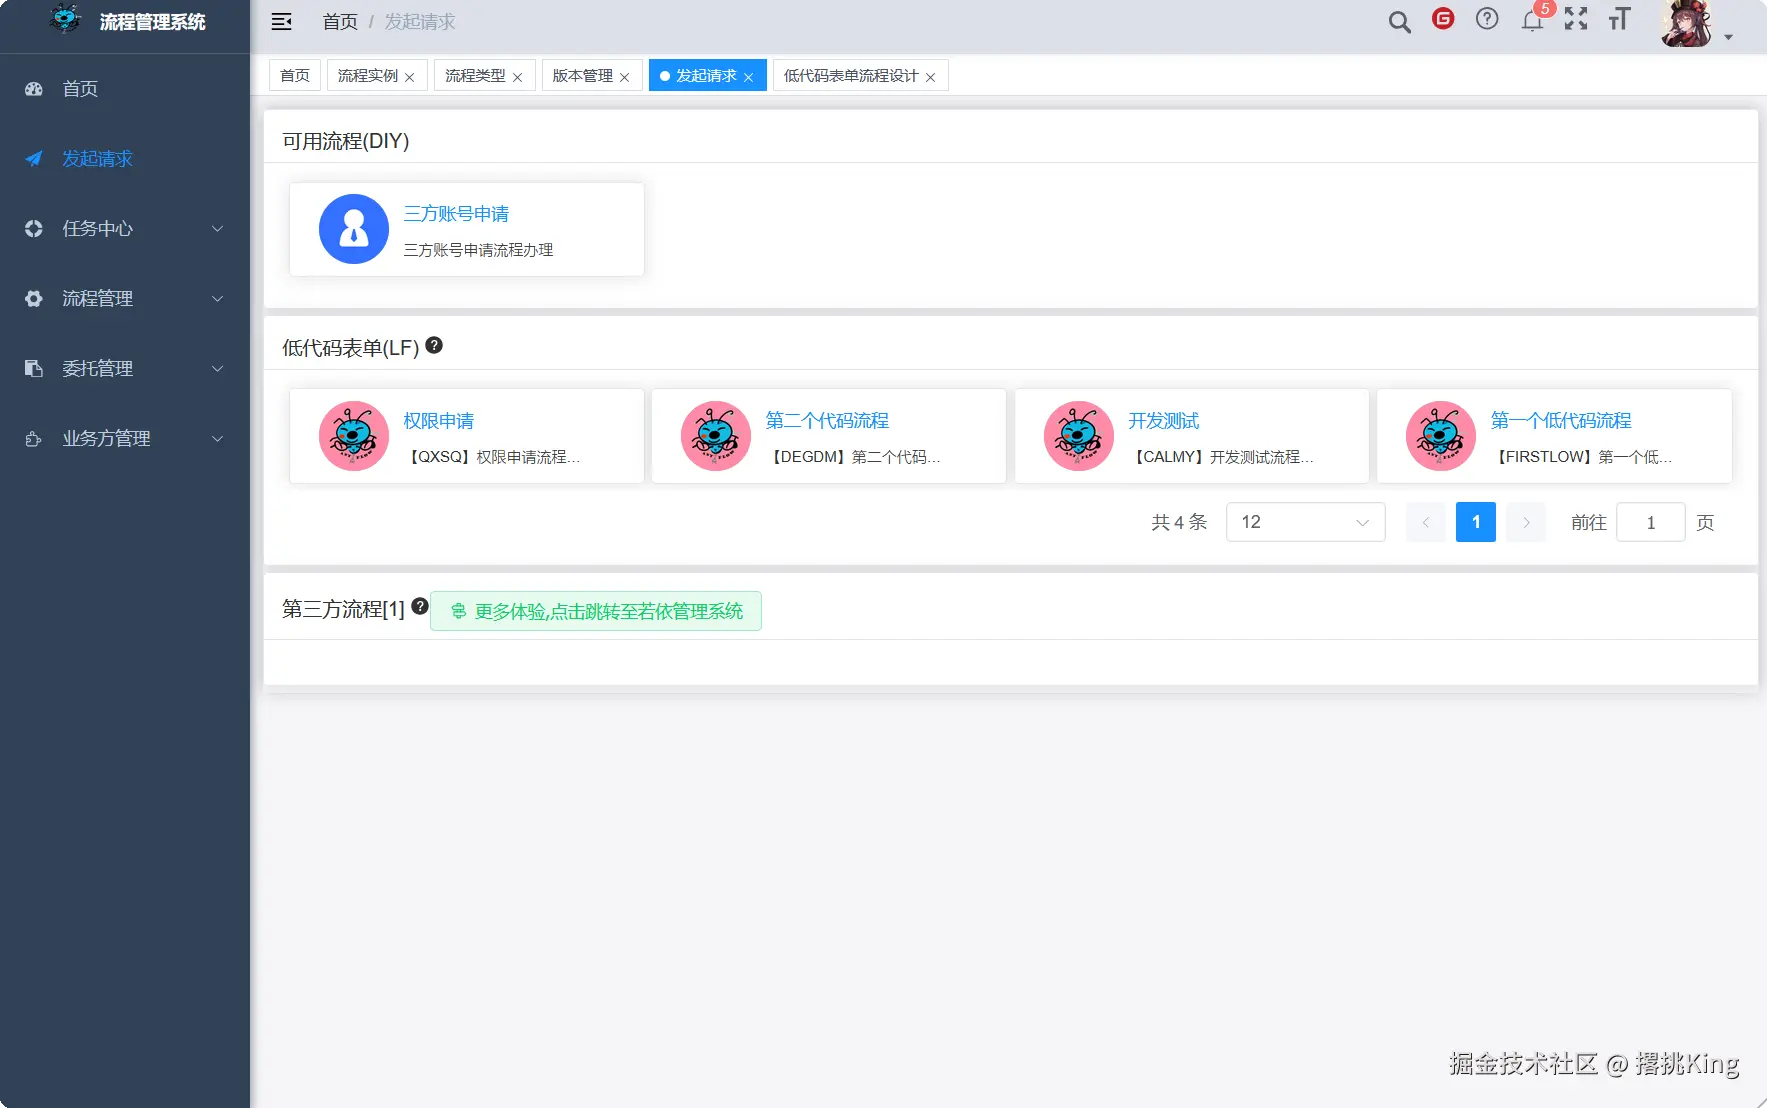Image resolution: width=1767 pixels, height=1108 pixels.
Task: Open the page size dropdown showing 12
Action: [1305, 522]
